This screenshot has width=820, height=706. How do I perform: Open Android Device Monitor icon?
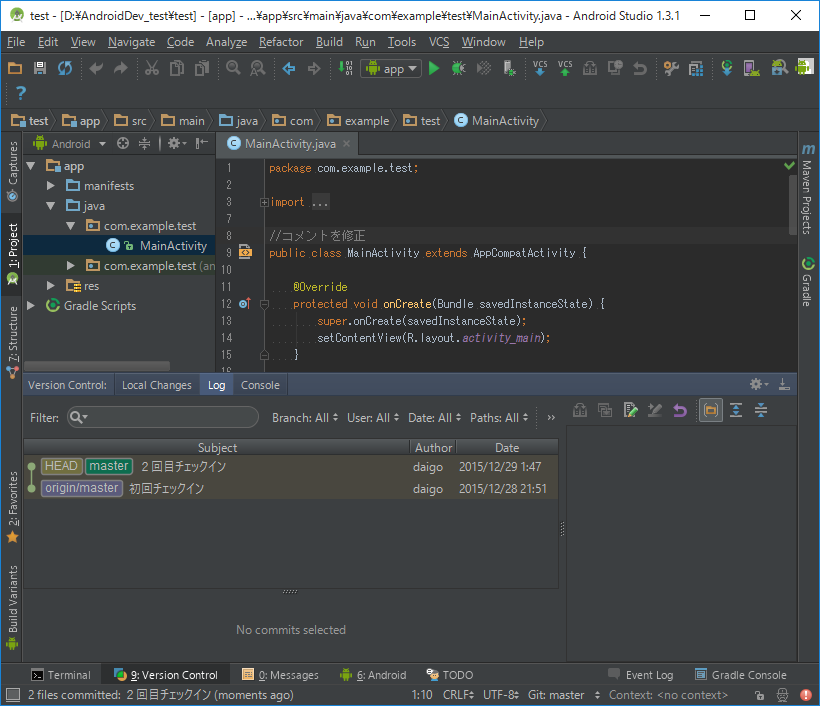tap(804, 67)
